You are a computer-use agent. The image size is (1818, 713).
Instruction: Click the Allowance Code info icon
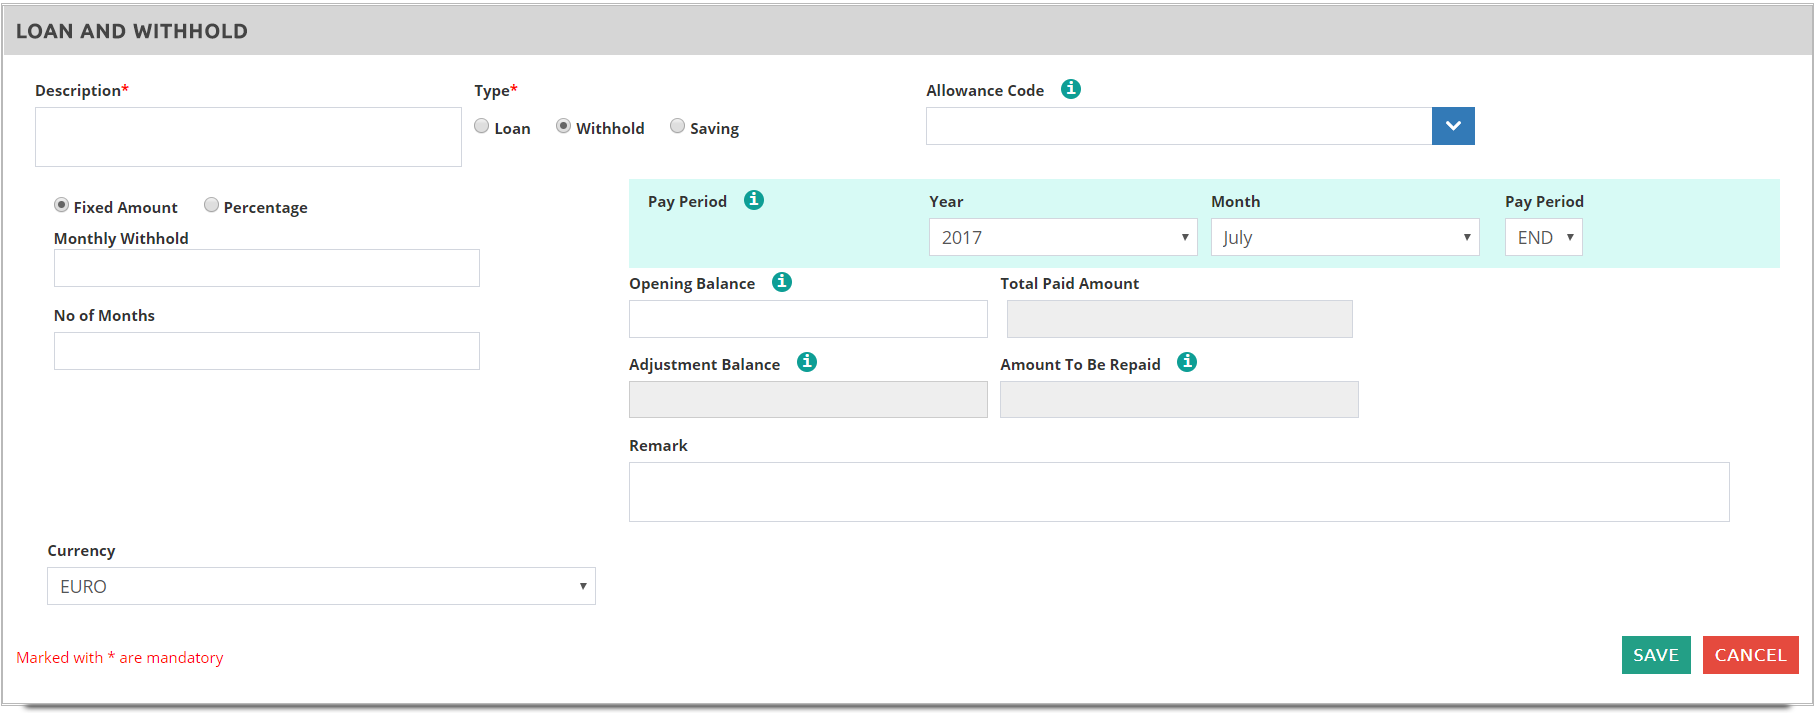coord(1070,89)
